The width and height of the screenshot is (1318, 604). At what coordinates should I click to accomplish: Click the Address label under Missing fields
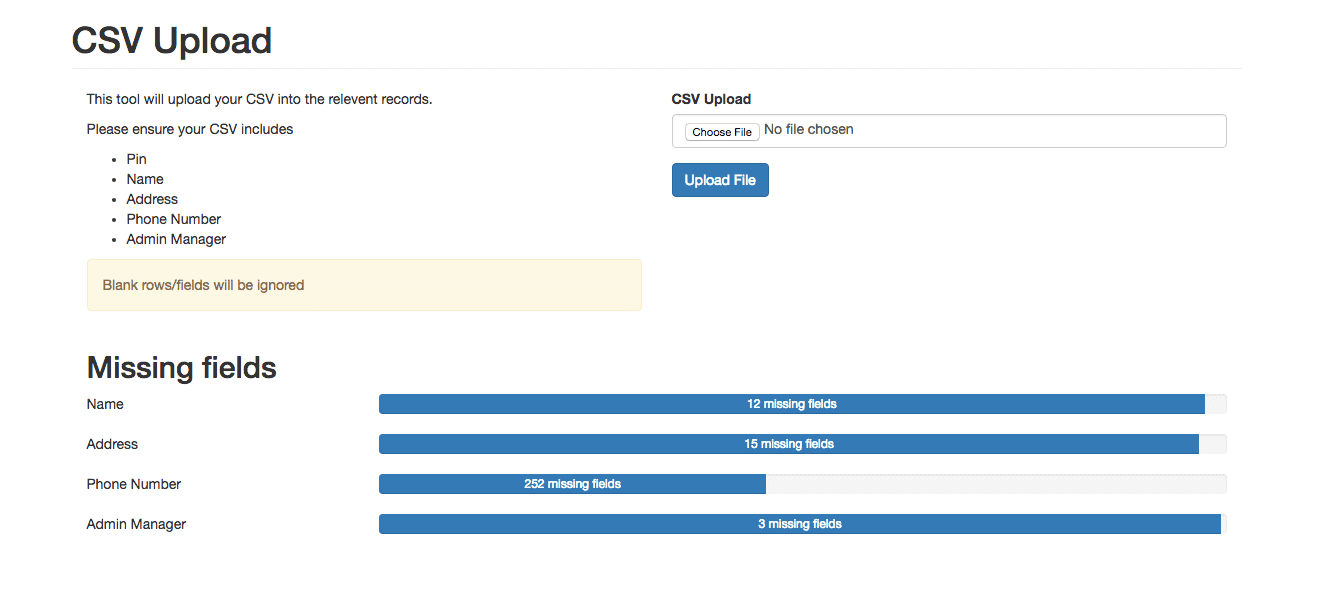point(112,444)
